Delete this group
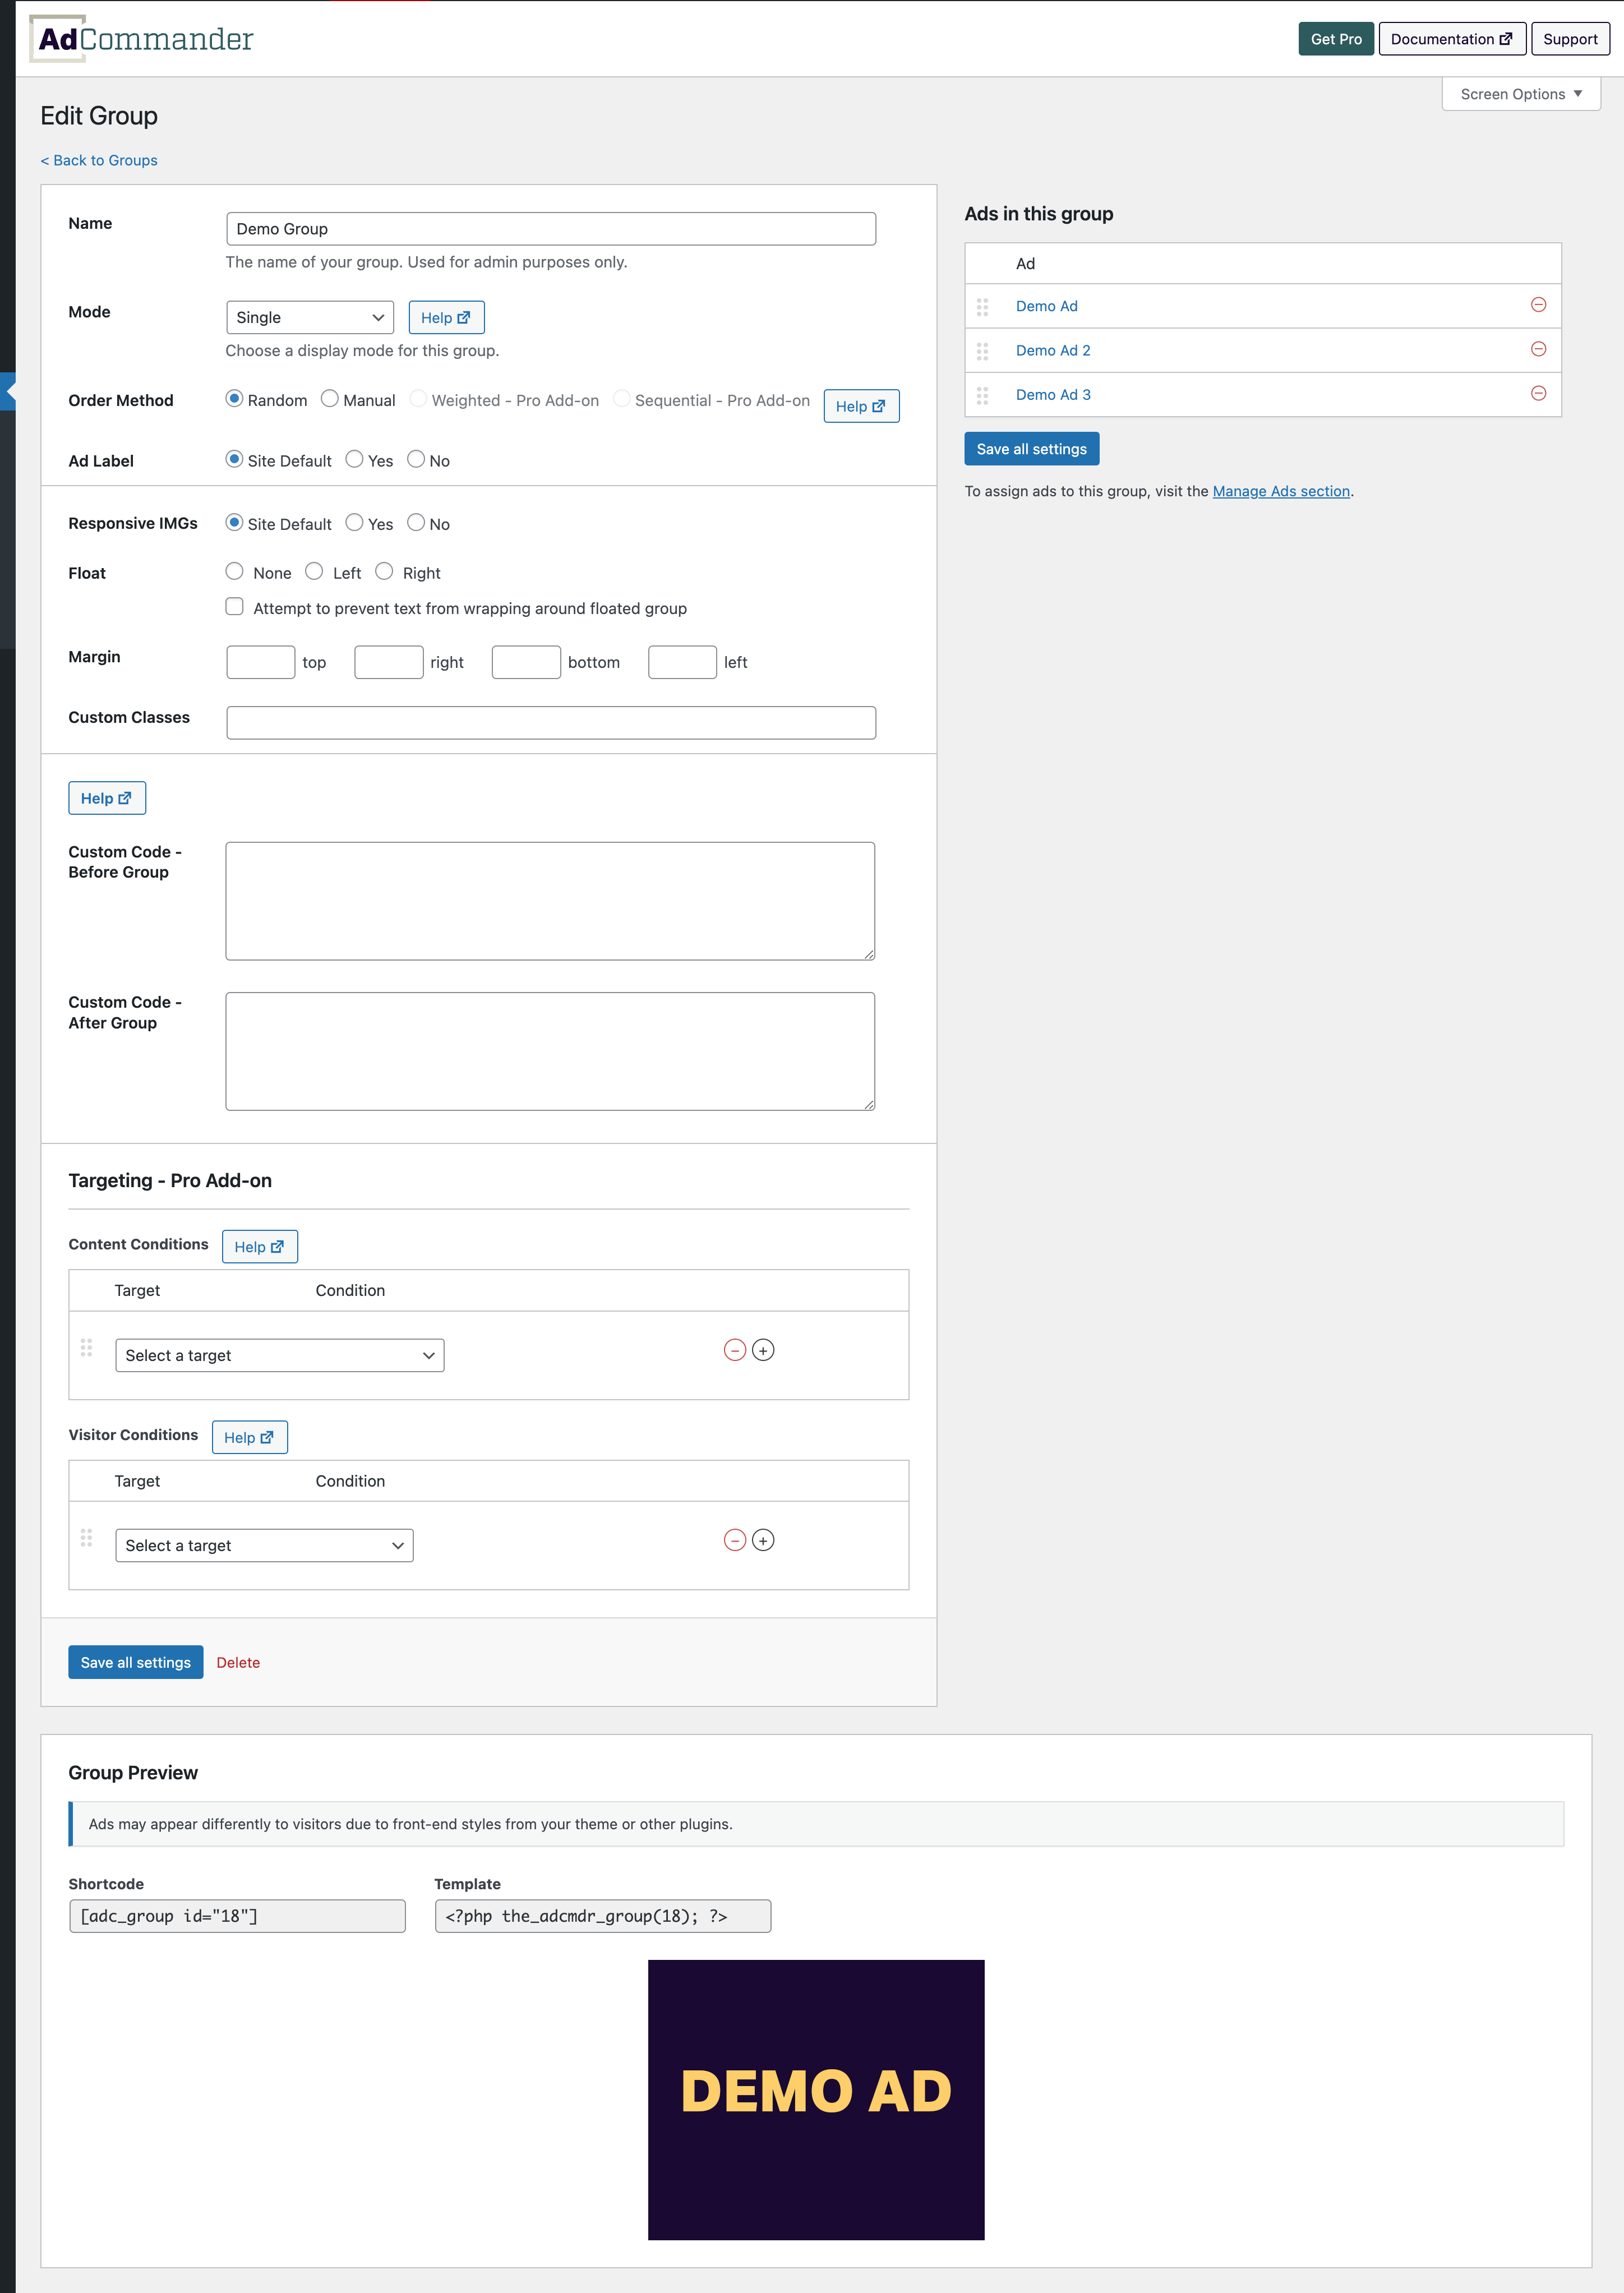Image resolution: width=1624 pixels, height=2293 pixels. tap(238, 1662)
